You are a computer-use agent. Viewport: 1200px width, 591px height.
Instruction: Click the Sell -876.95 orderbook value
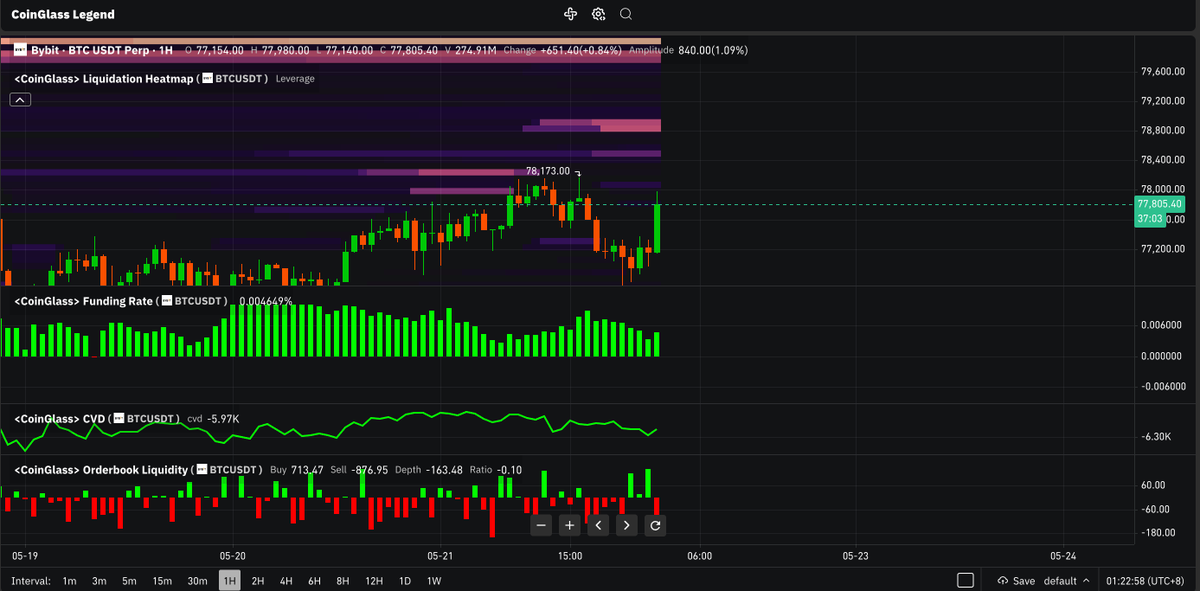[359, 470]
